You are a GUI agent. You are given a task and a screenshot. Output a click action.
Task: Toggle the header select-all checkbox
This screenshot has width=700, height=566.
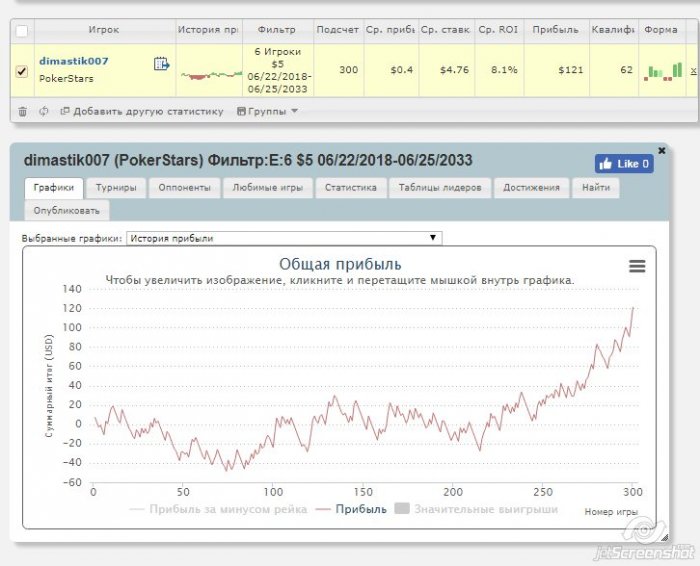[21, 31]
